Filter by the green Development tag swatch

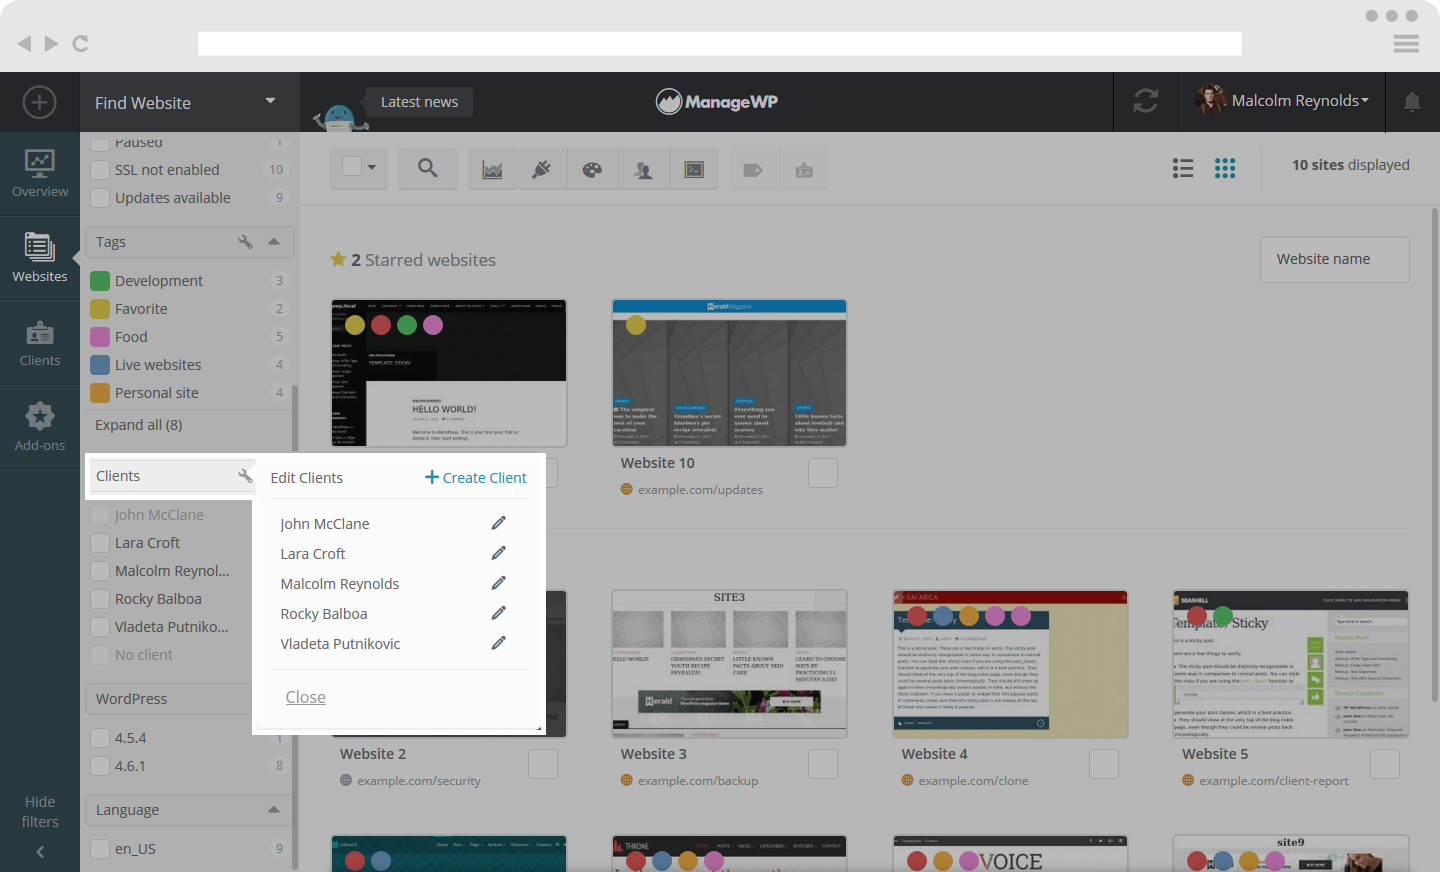point(100,281)
